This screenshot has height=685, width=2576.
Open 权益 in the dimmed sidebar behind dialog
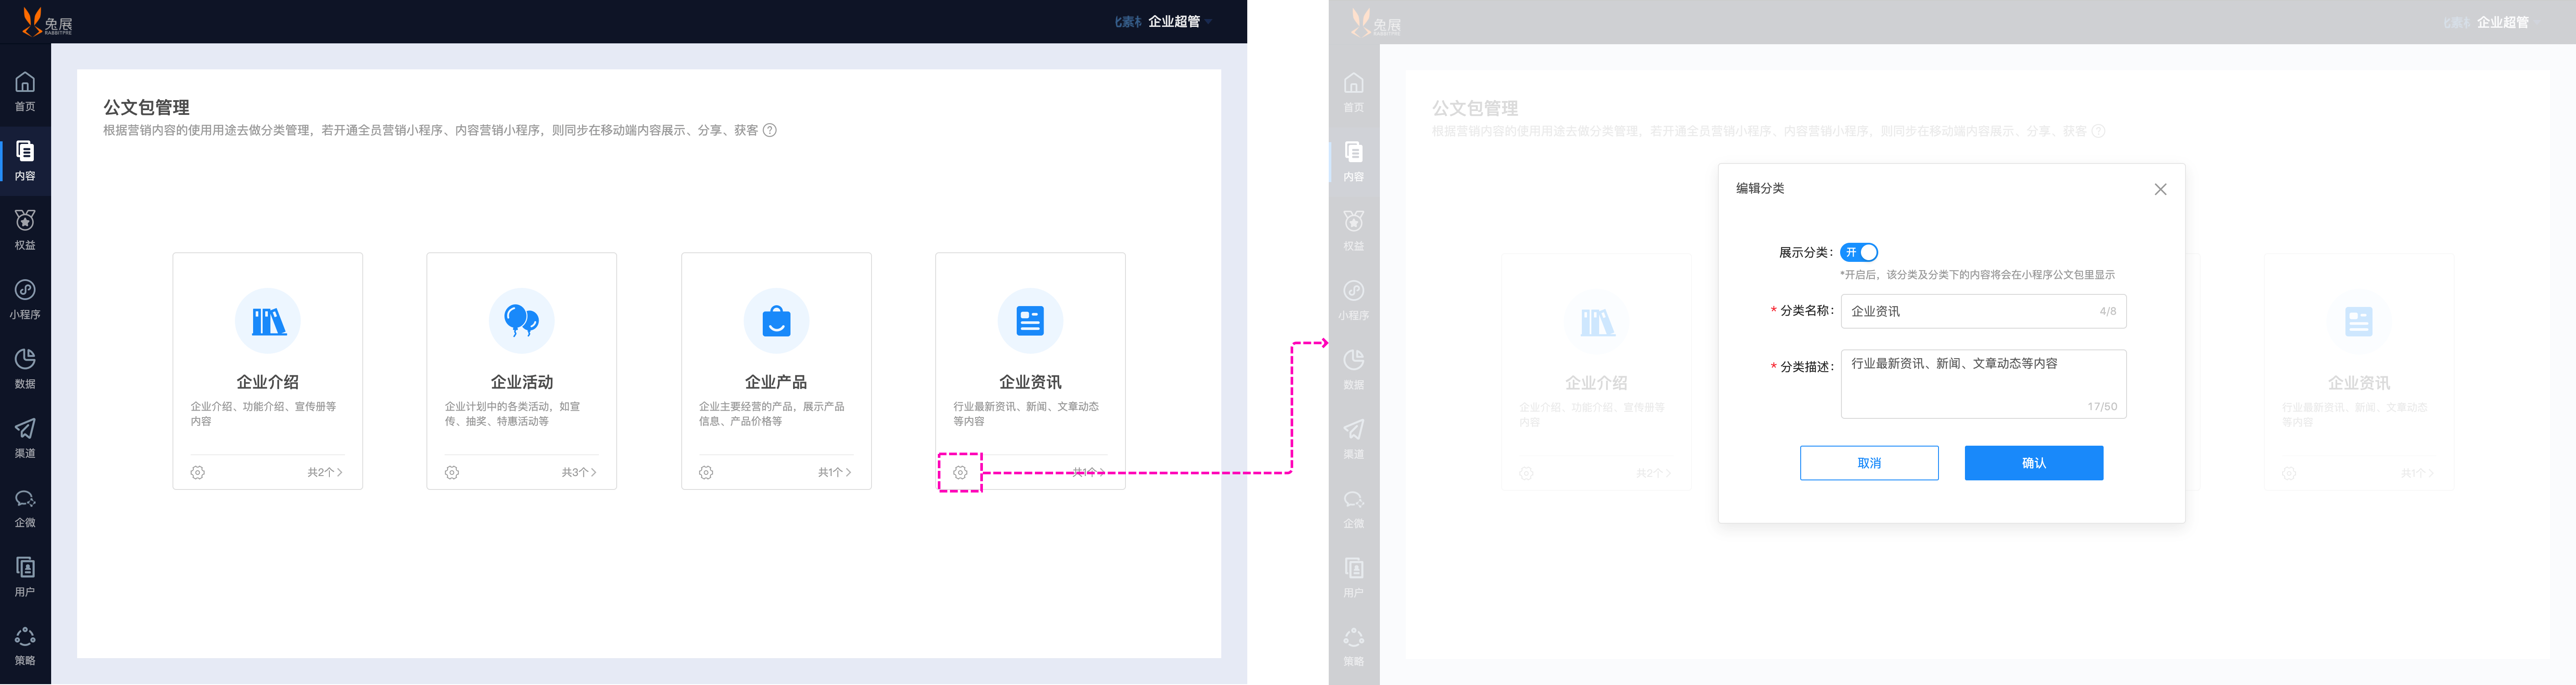pos(1354,230)
